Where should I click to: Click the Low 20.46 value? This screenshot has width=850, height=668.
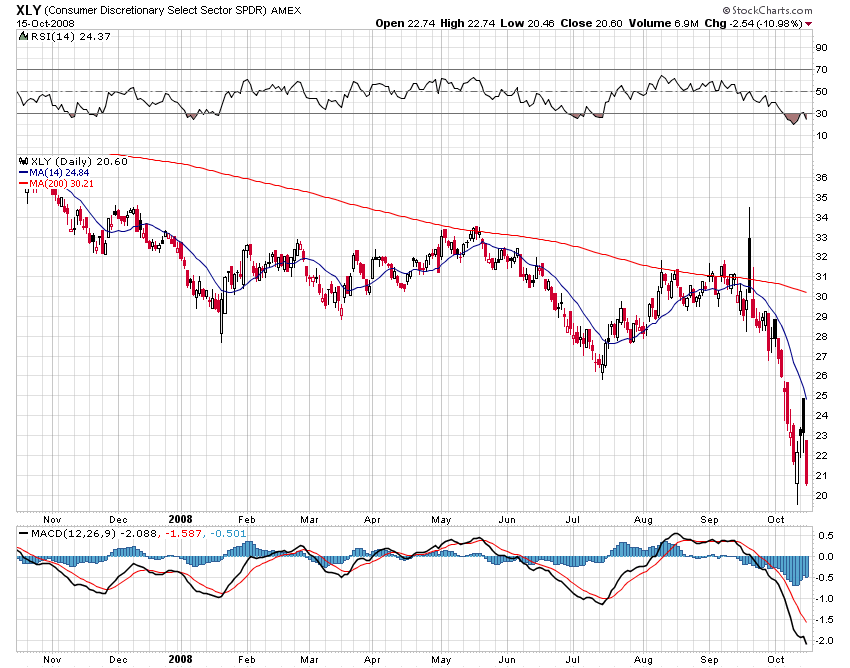pyautogui.click(x=527, y=23)
